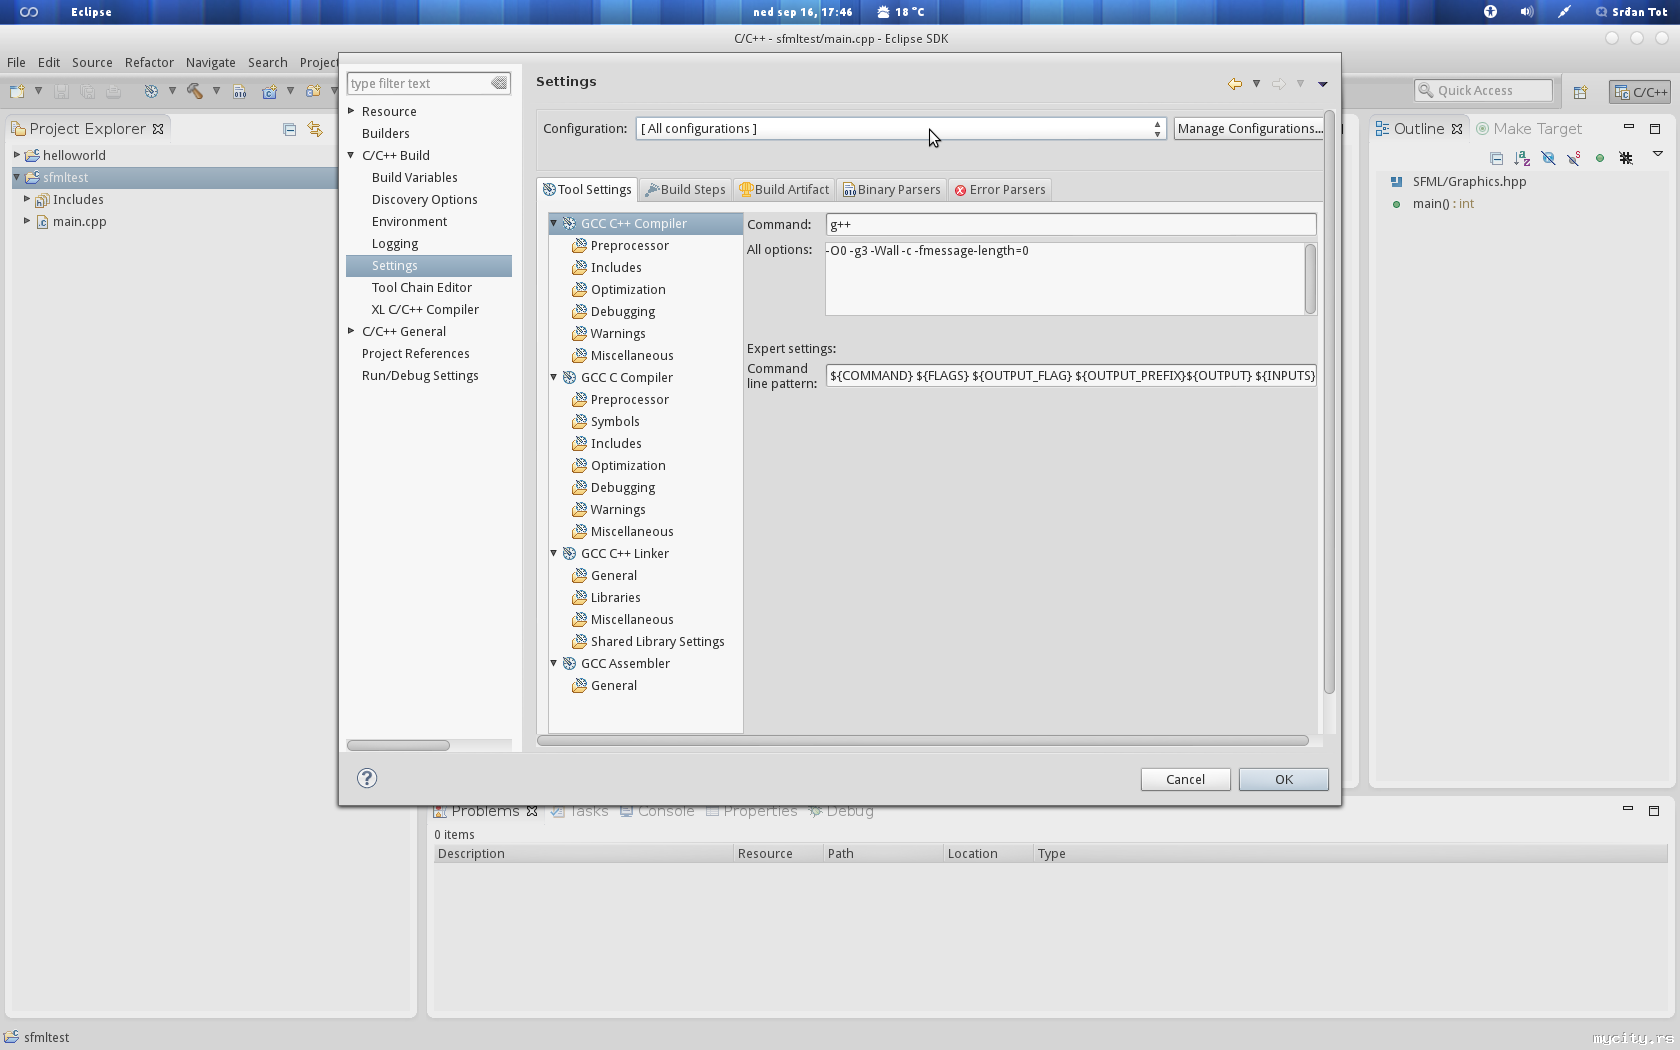Maximize the Problems panel
Image resolution: width=1680 pixels, height=1050 pixels.
point(1654,810)
